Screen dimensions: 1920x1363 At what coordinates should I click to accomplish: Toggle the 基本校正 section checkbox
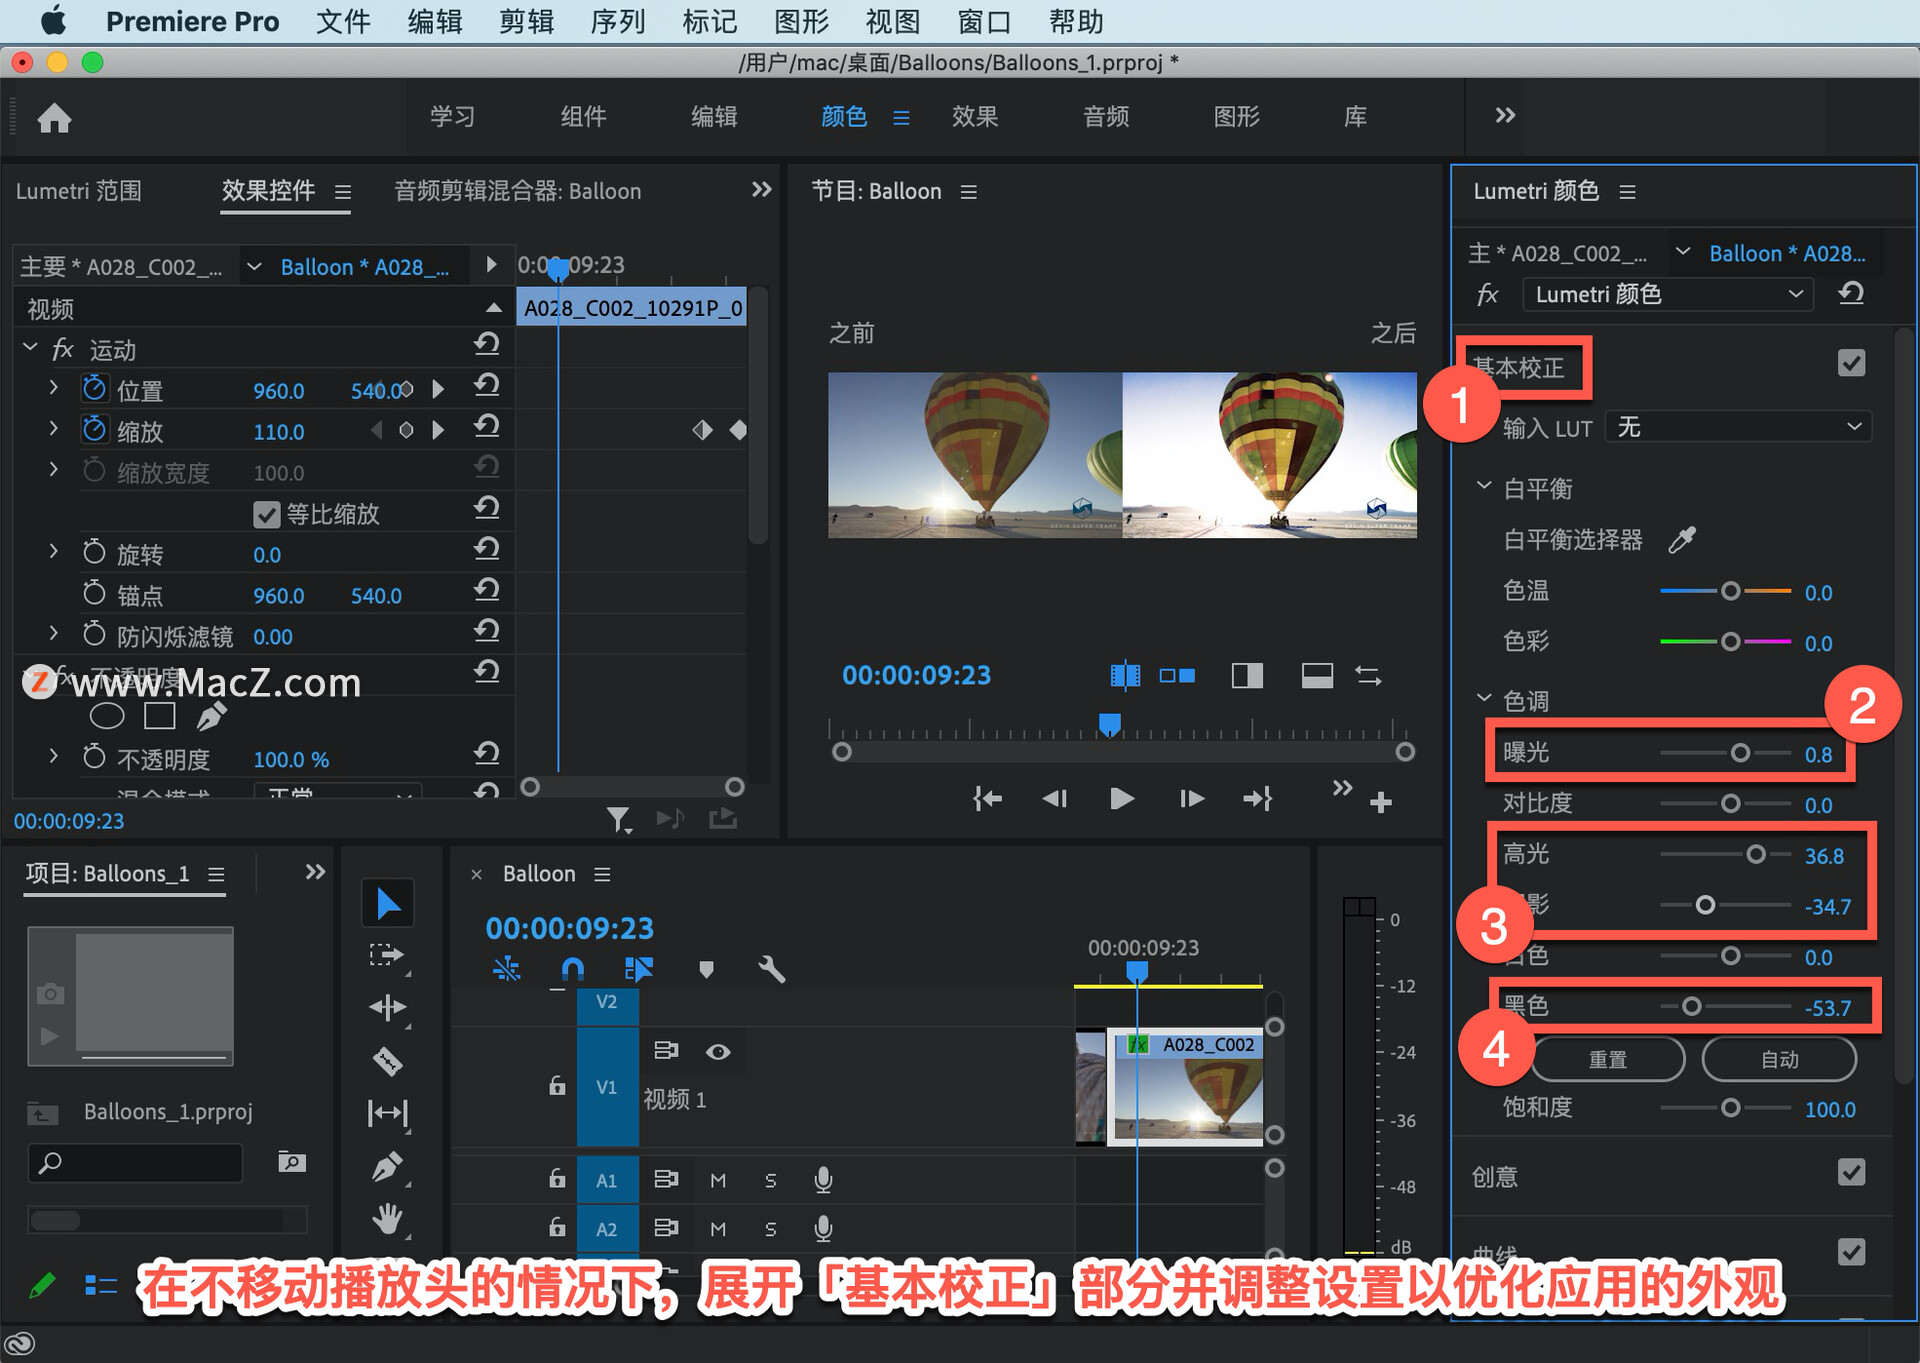1851,363
